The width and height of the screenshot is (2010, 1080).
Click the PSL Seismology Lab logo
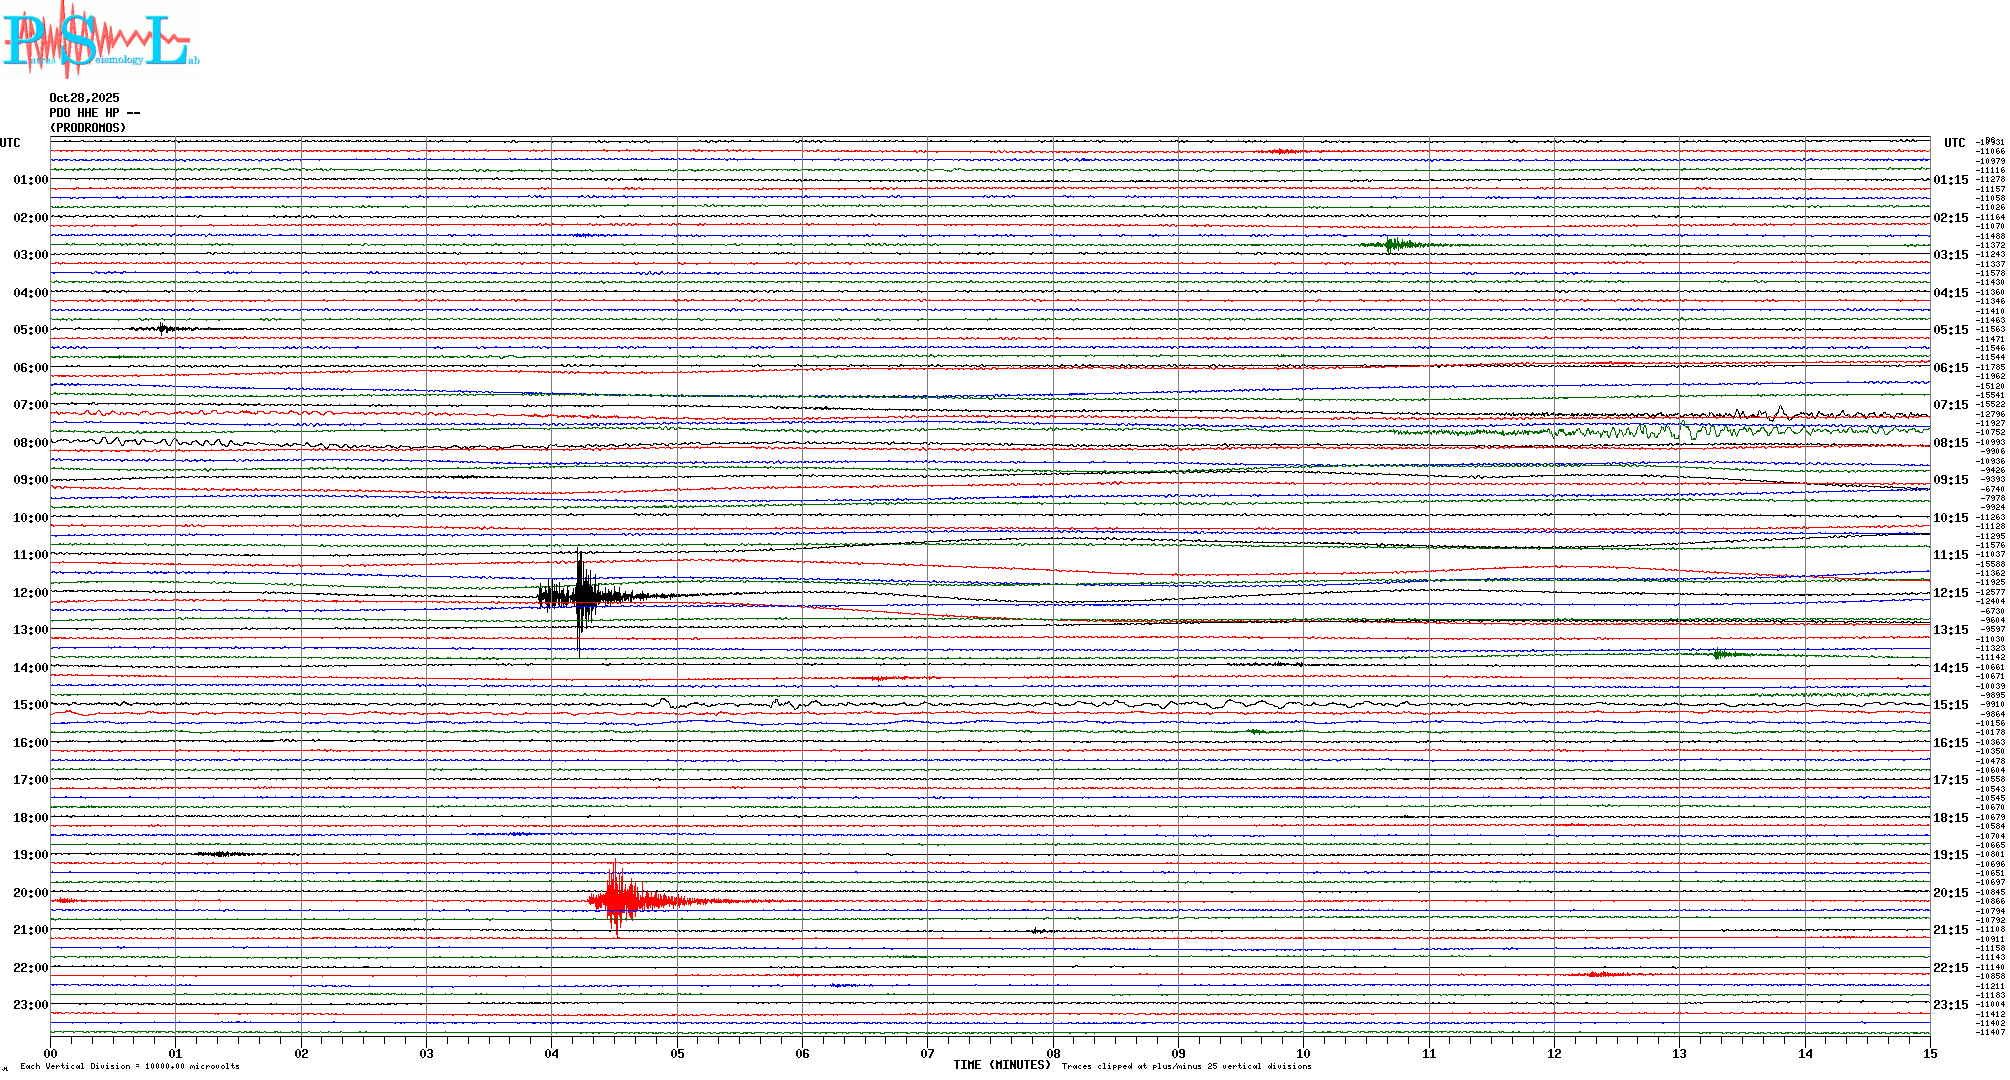click(100, 40)
